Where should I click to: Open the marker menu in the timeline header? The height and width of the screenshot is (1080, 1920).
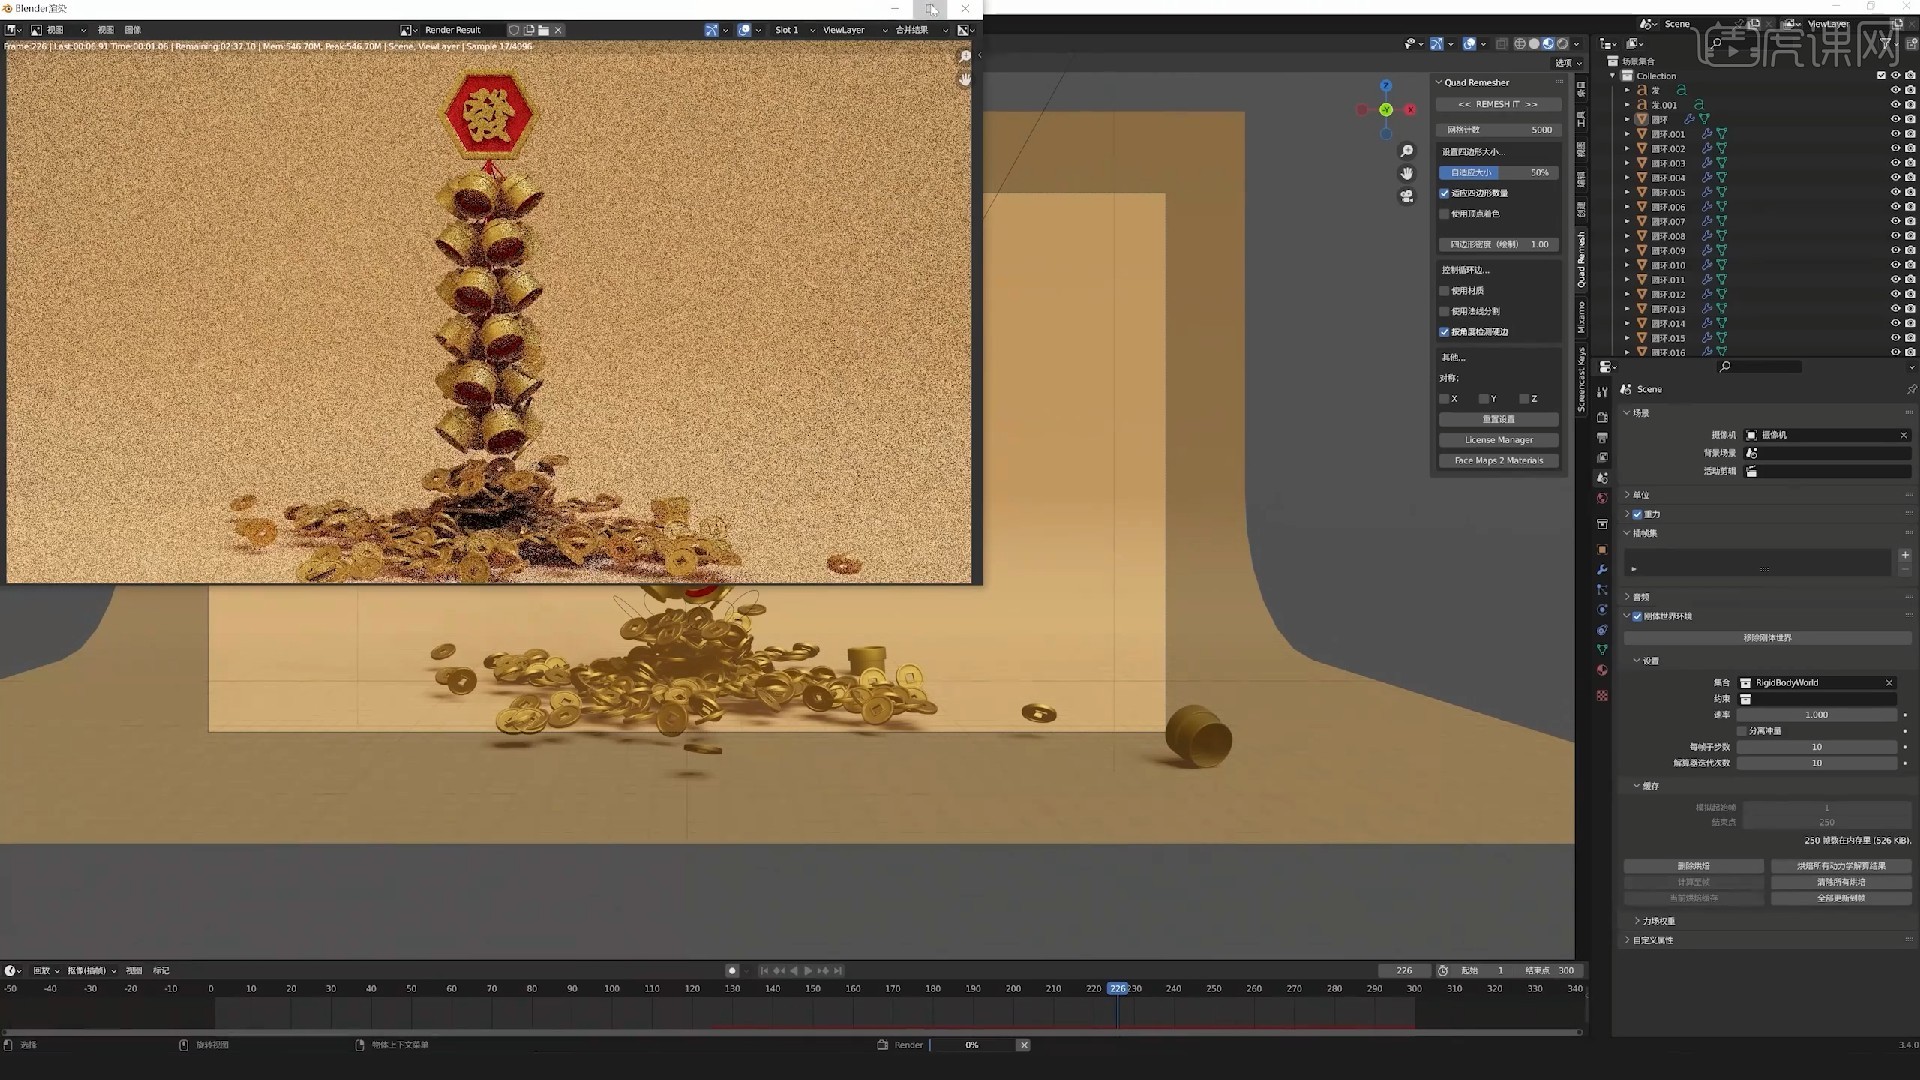click(161, 971)
